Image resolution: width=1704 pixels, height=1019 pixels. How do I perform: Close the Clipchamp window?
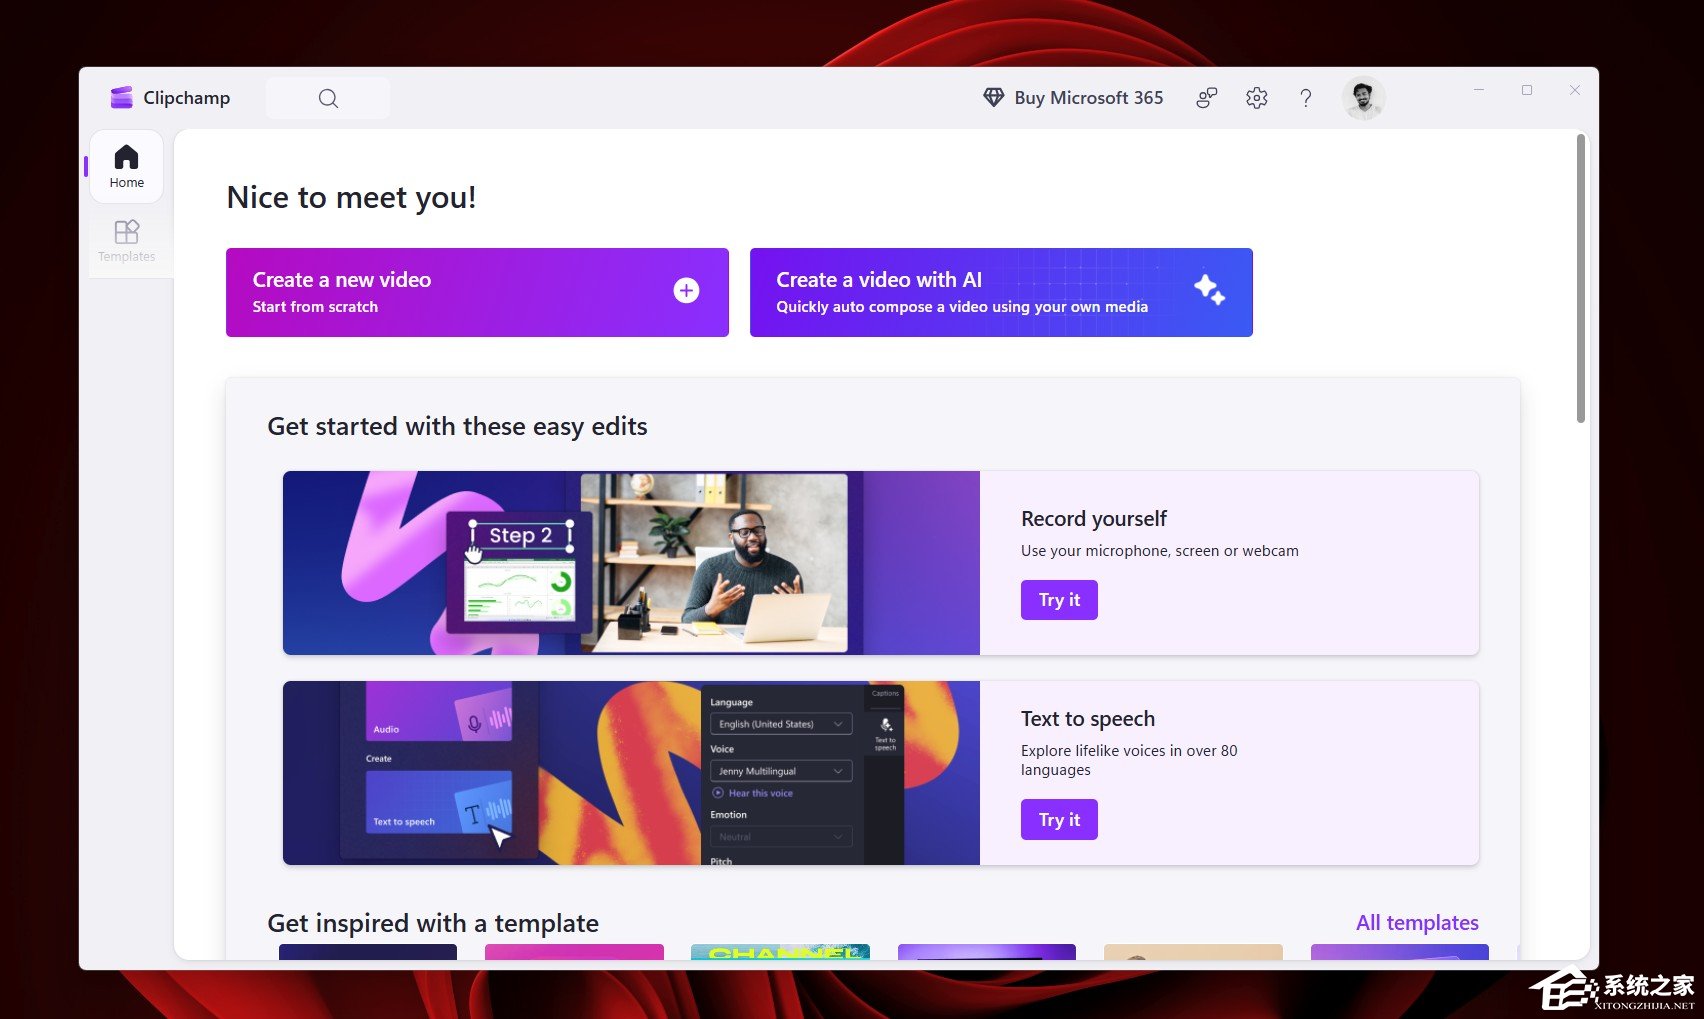click(x=1575, y=90)
